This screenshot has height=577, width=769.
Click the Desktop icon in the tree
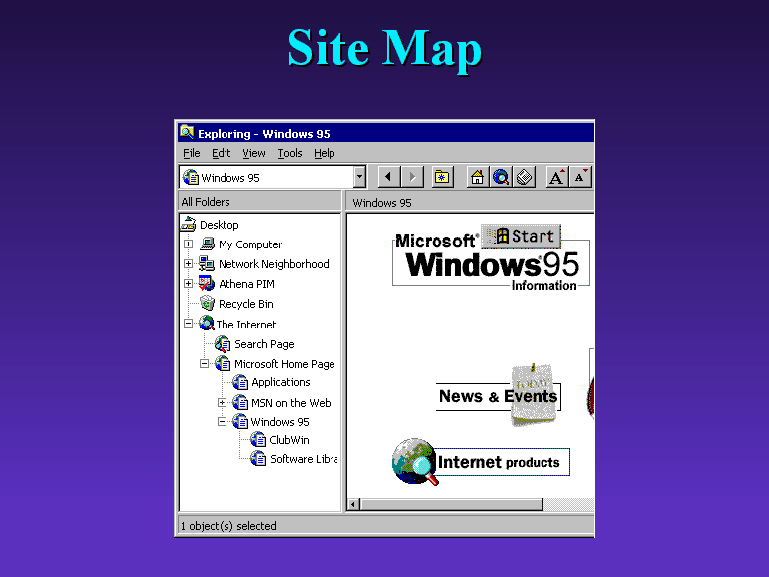(x=188, y=225)
